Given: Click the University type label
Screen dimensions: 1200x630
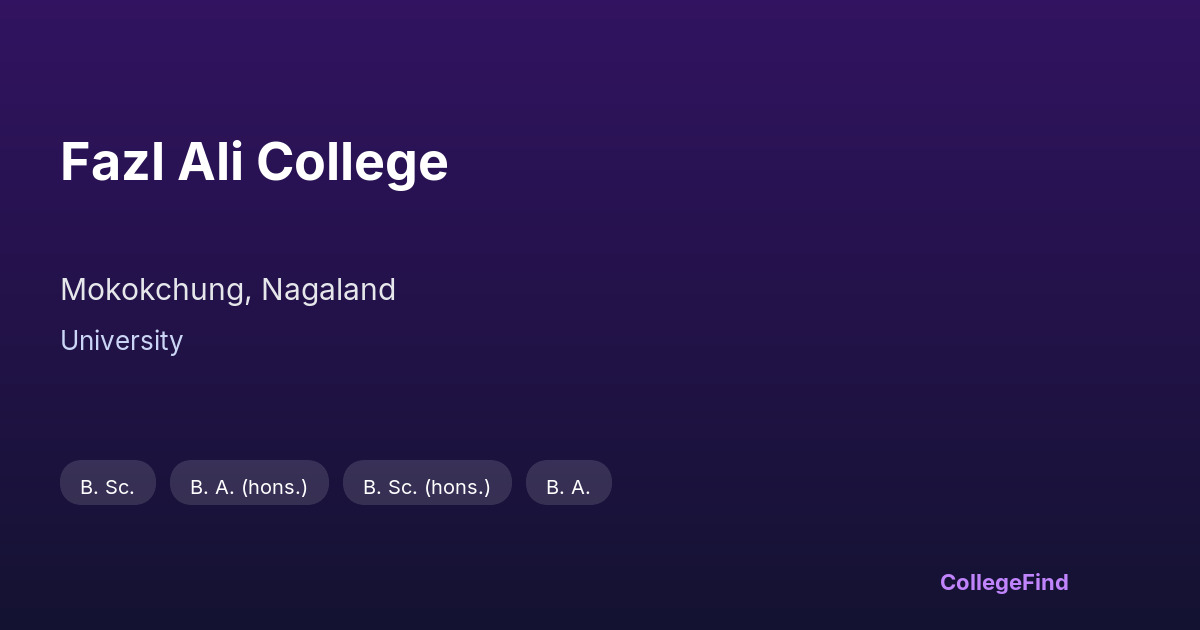Looking at the screenshot, I should pyautogui.click(x=121, y=341).
